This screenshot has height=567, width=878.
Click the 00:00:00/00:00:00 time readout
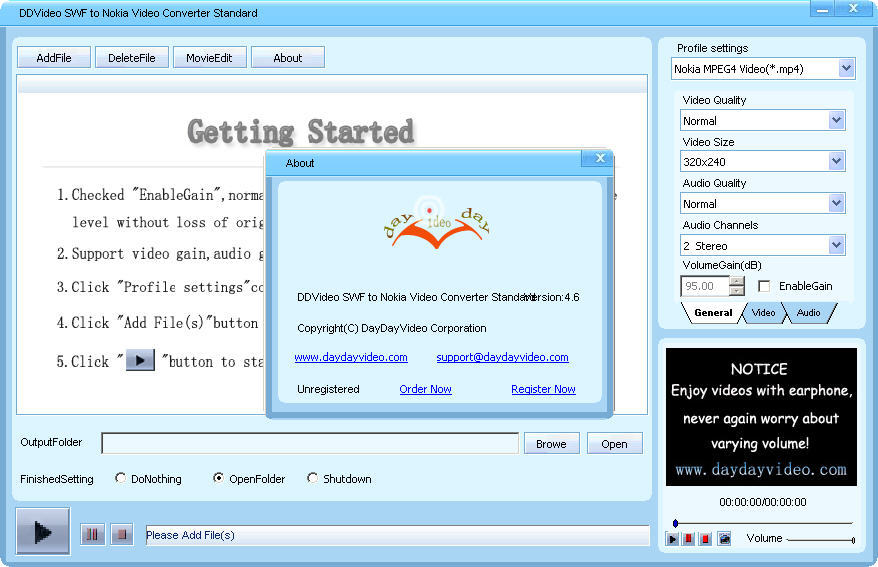(x=763, y=502)
